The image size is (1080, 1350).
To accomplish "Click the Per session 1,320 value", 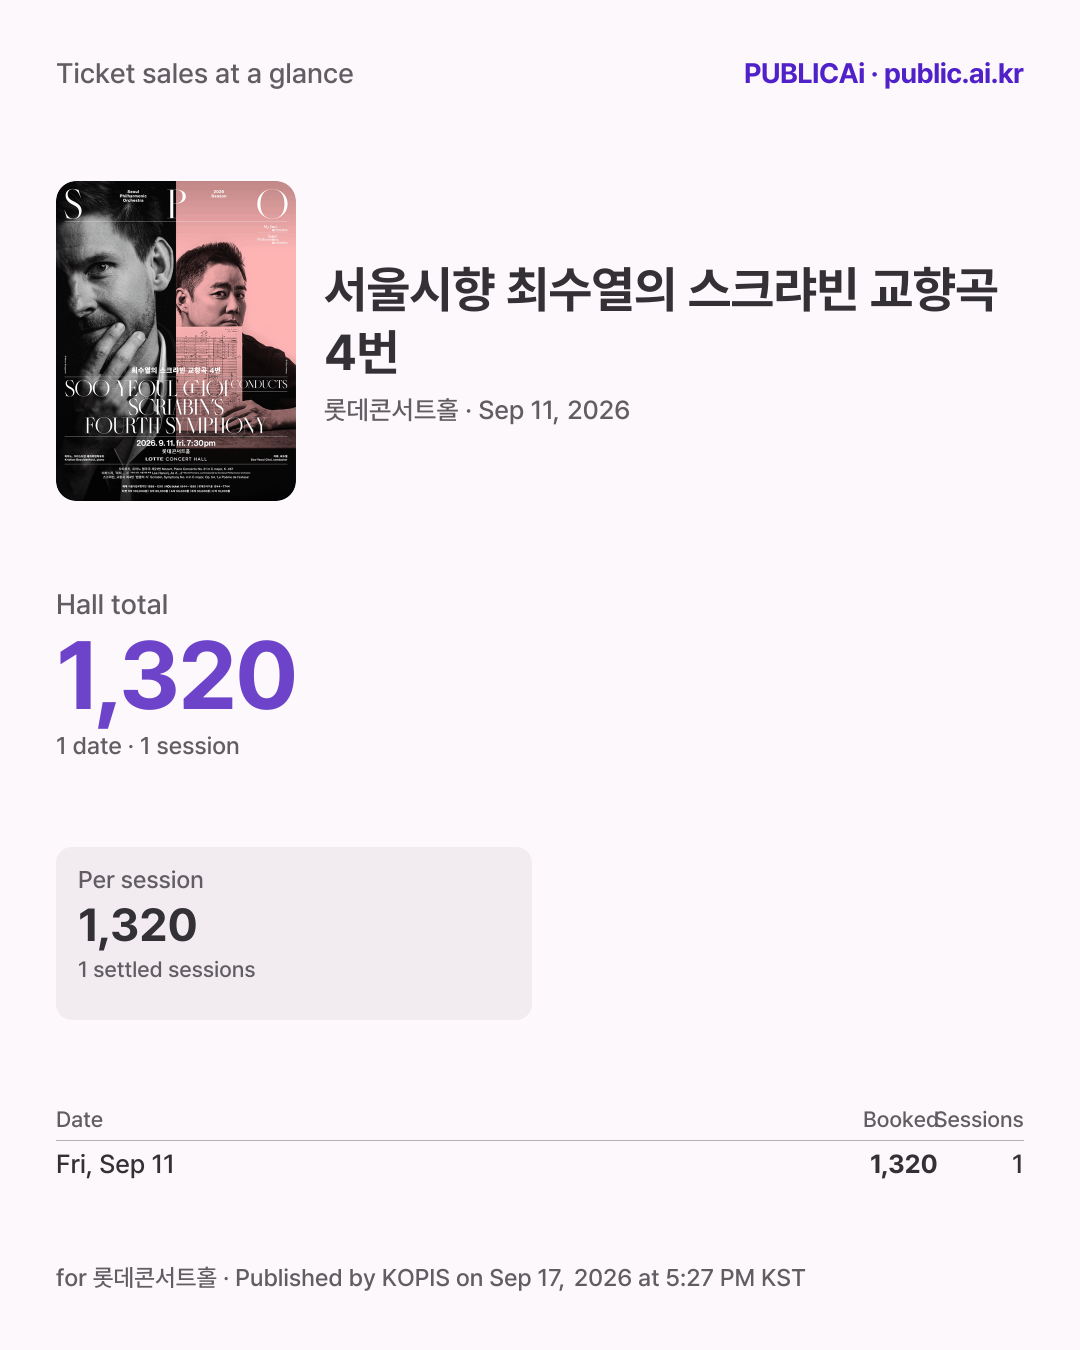I will pos(138,925).
